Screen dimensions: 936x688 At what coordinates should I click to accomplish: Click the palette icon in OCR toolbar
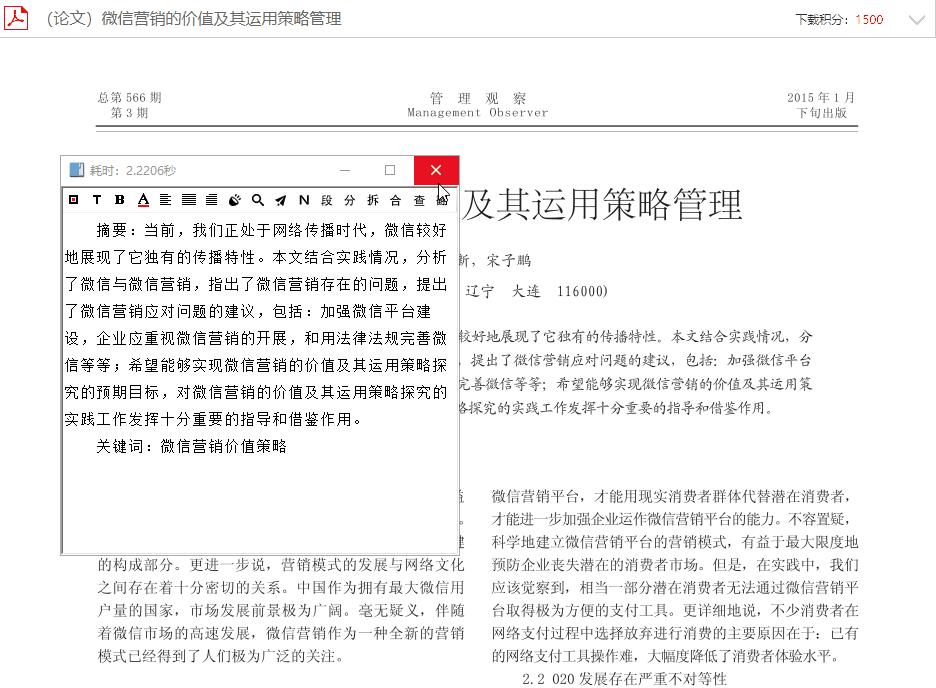click(235, 200)
